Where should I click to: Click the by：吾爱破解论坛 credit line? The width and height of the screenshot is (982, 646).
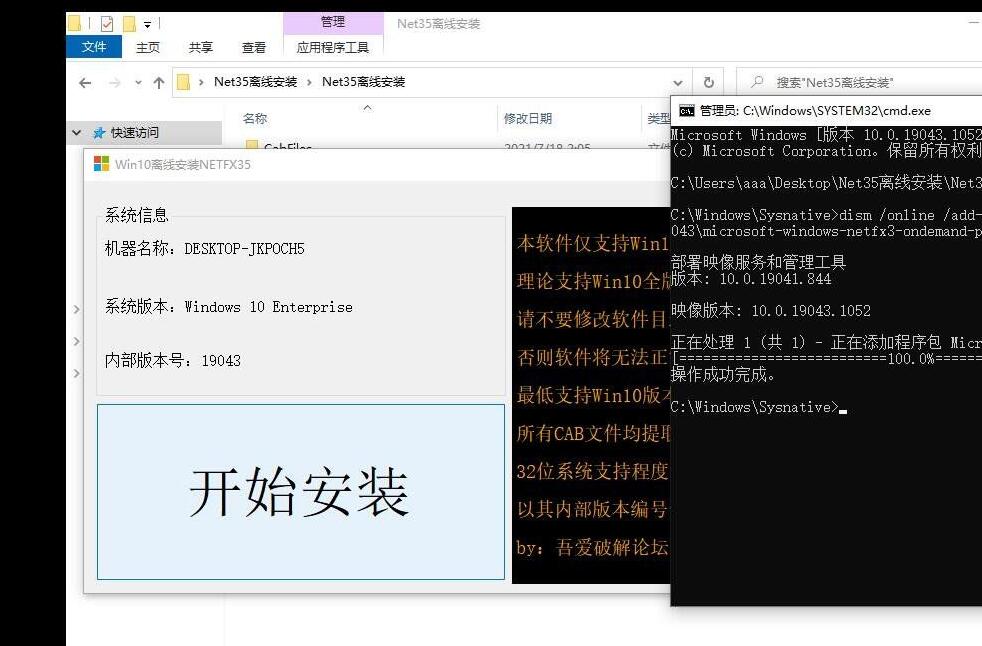[593, 548]
